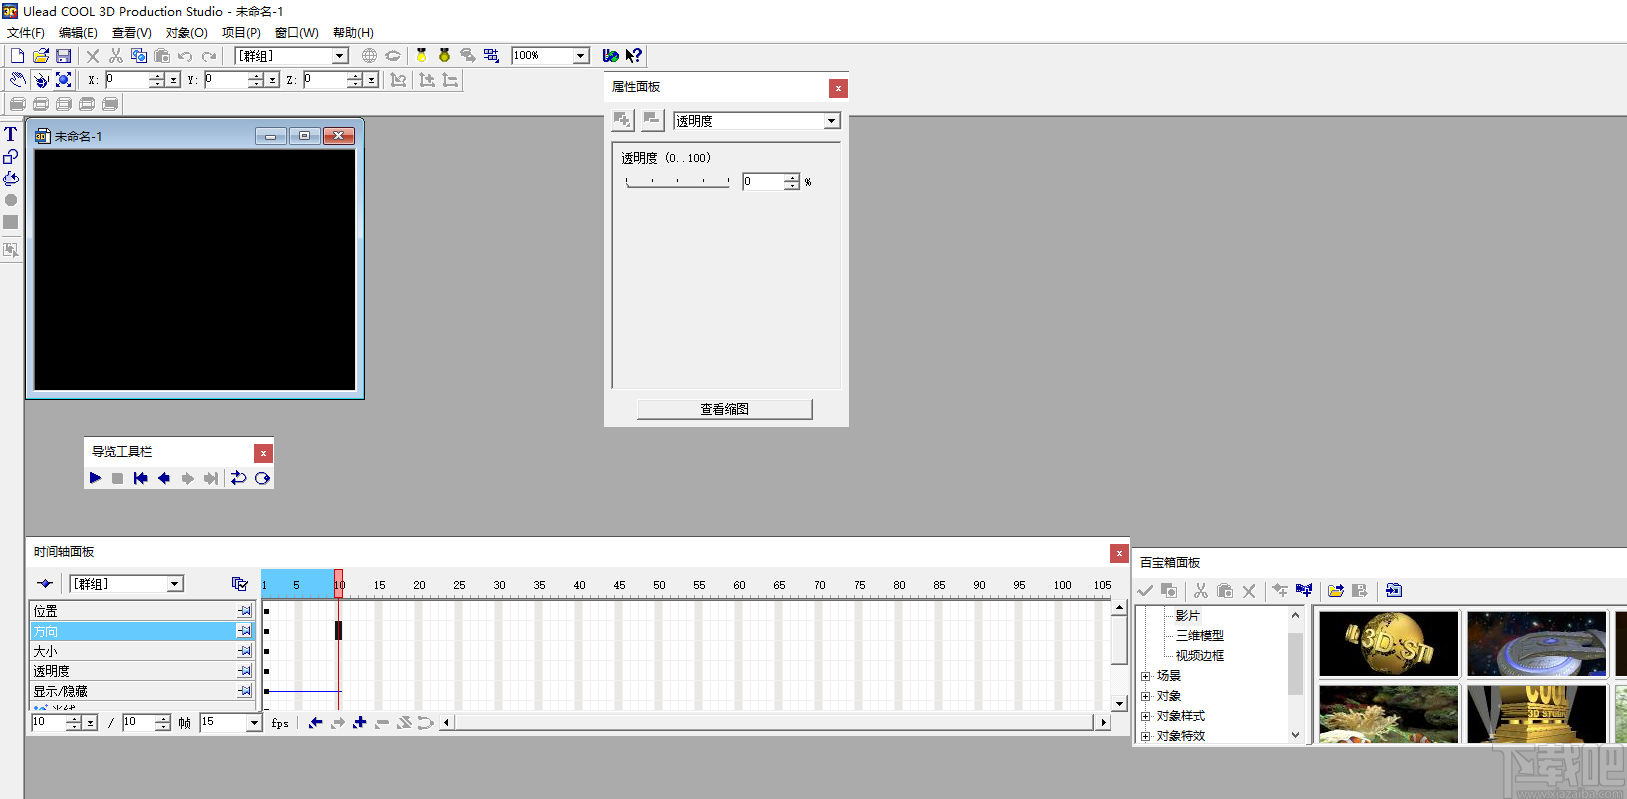Expand the 对象样式 tree node
Screen dimensions: 1627x799
(x=1146, y=716)
